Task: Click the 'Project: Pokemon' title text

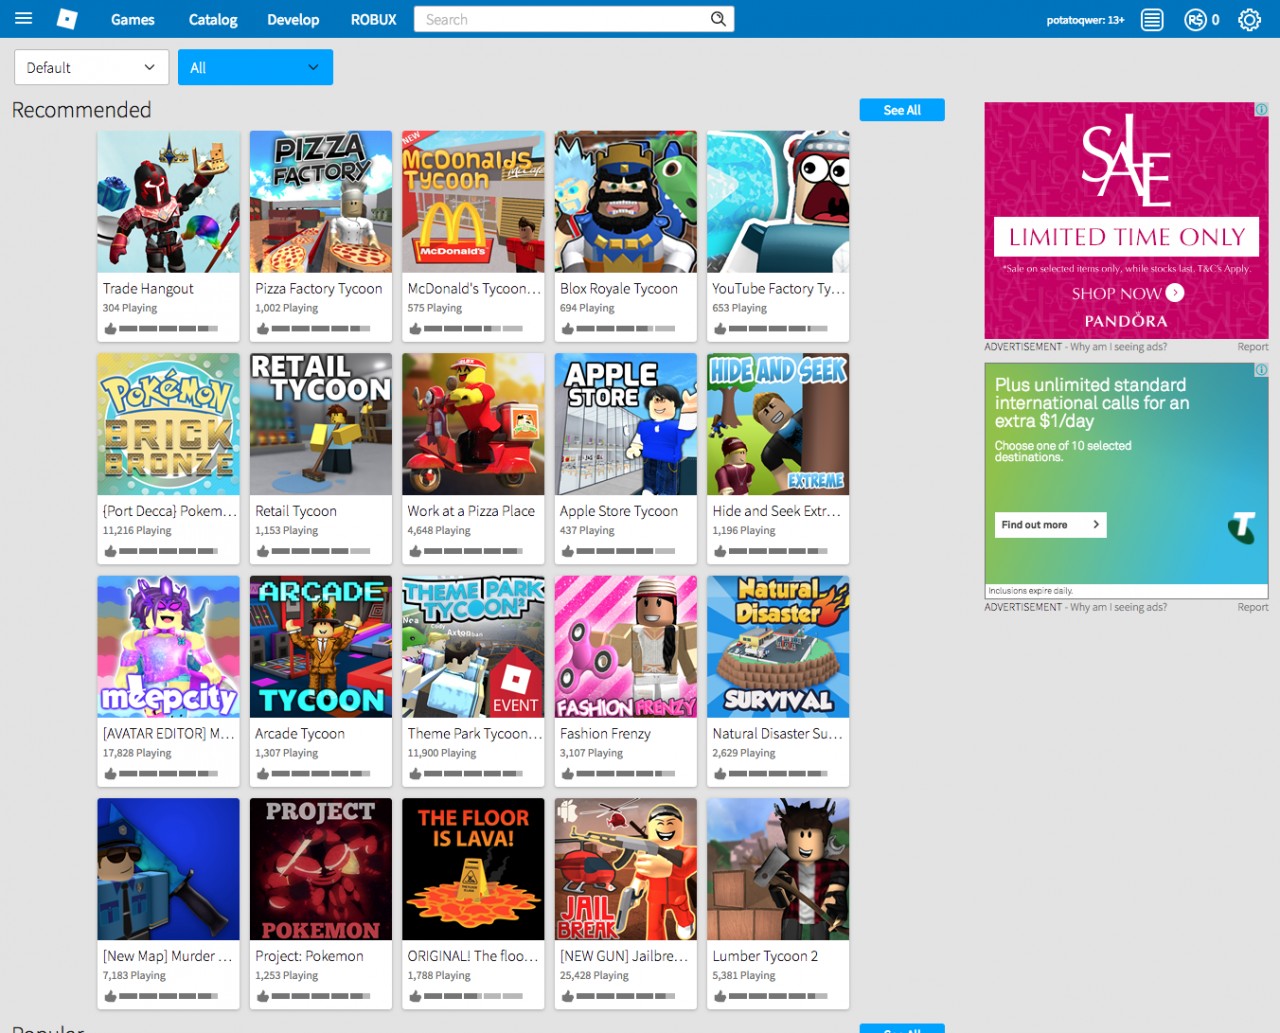Action: (x=309, y=956)
